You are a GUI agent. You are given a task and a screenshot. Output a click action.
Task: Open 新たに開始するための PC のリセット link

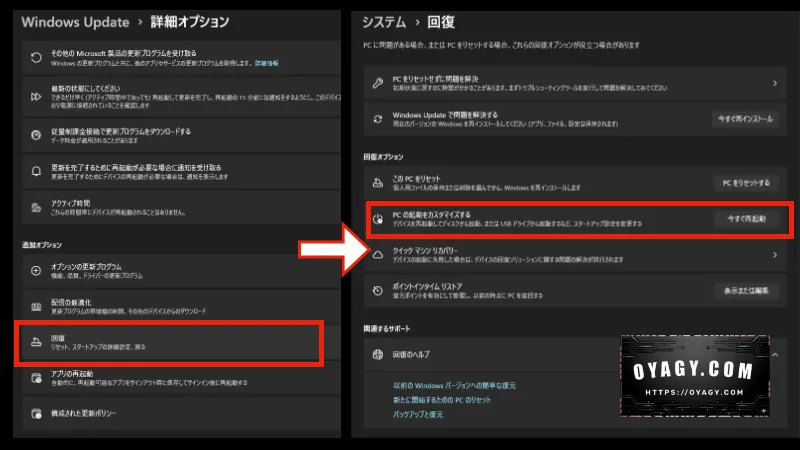pos(442,400)
